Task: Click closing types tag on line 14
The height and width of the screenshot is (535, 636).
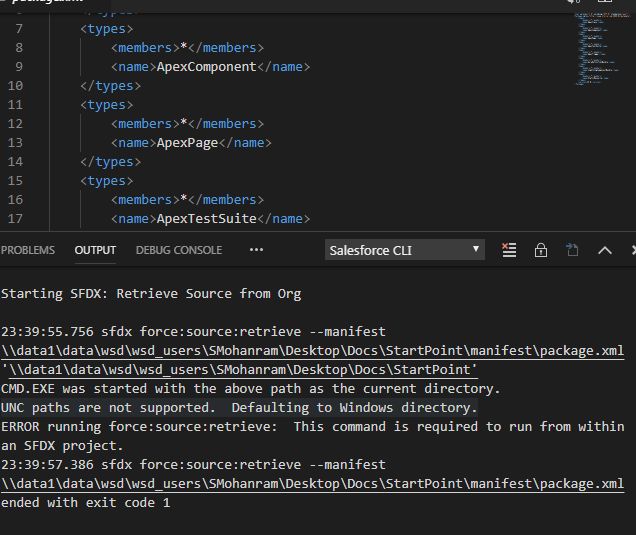Action: coord(110,162)
